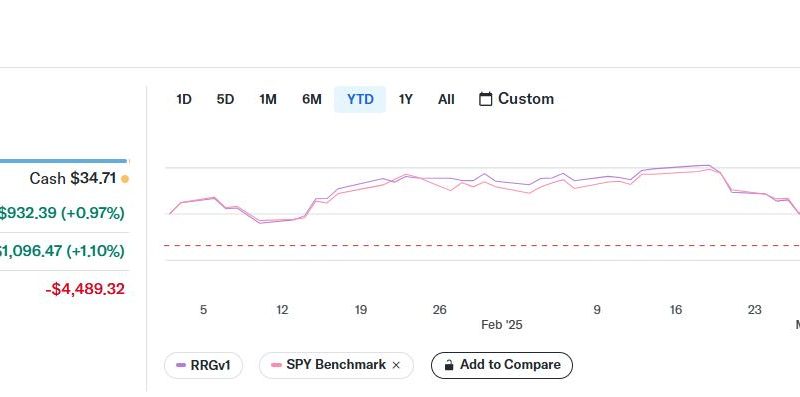Click the Add to Compare button
800x397 pixels.
coord(502,365)
